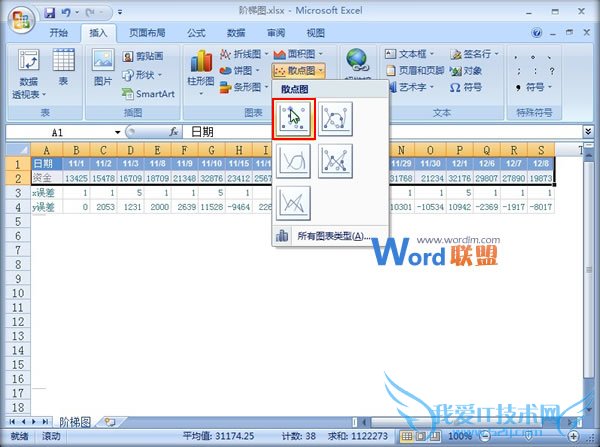Switch to the Formulas (公式) tab
The image size is (600, 447).
pyautogui.click(x=196, y=33)
